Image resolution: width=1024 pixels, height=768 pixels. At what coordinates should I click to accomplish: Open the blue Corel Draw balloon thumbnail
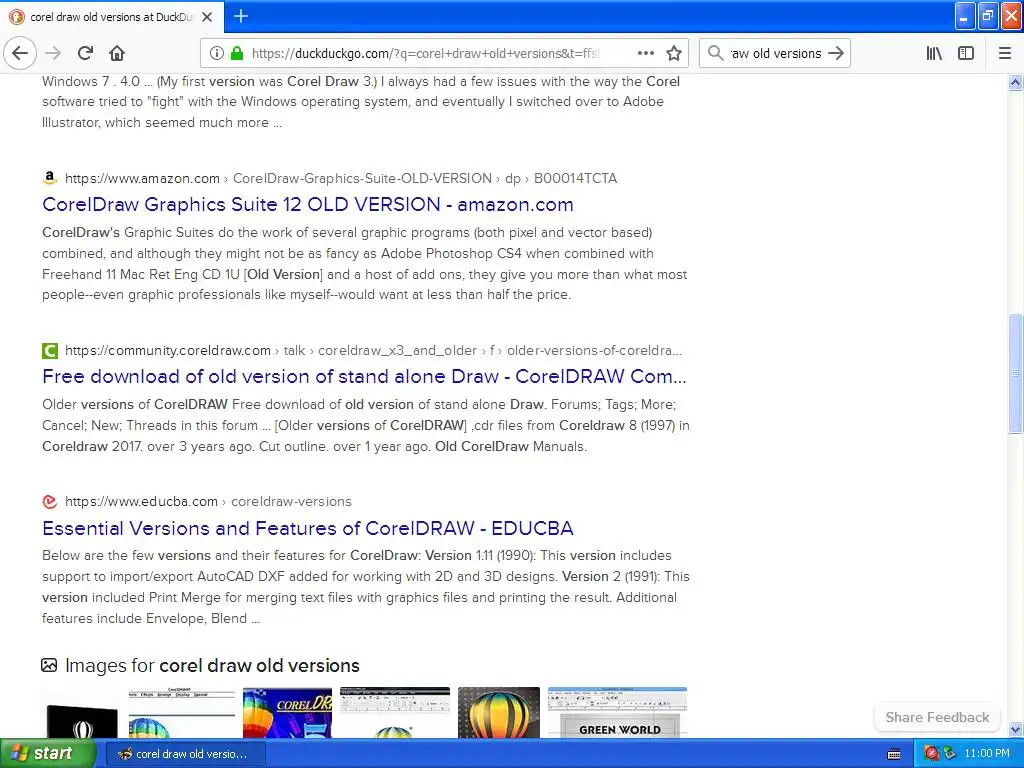pos(287,712)
